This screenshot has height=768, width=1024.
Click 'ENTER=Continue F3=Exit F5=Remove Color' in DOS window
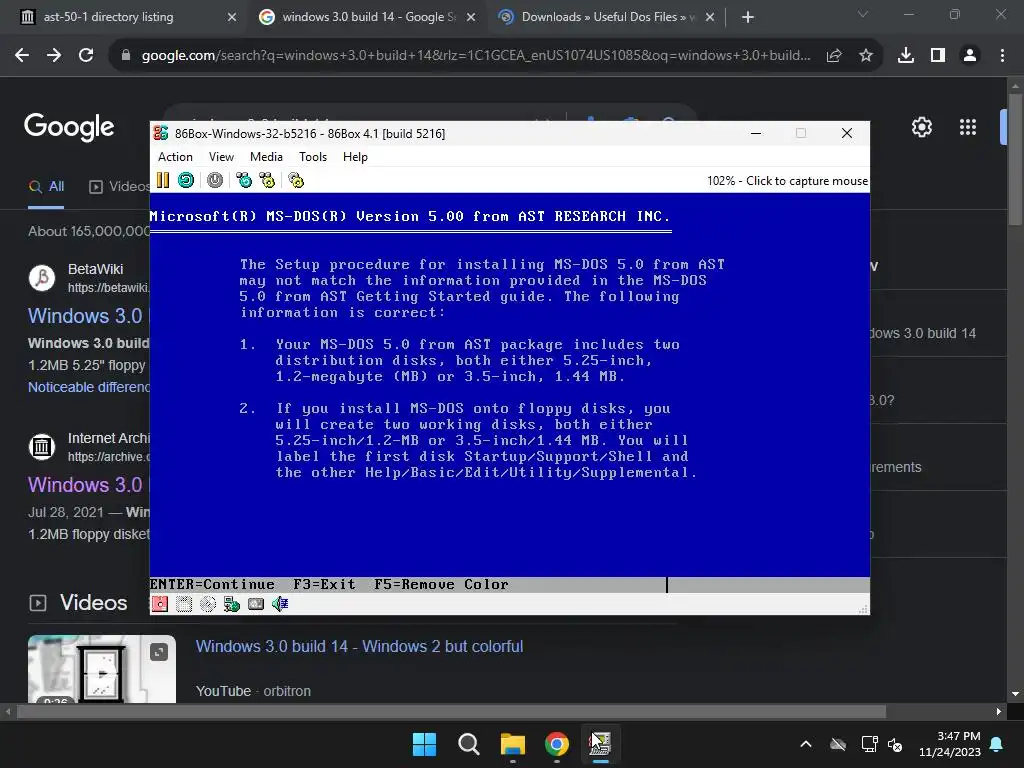pyautogui.click(x=329, y=584)
